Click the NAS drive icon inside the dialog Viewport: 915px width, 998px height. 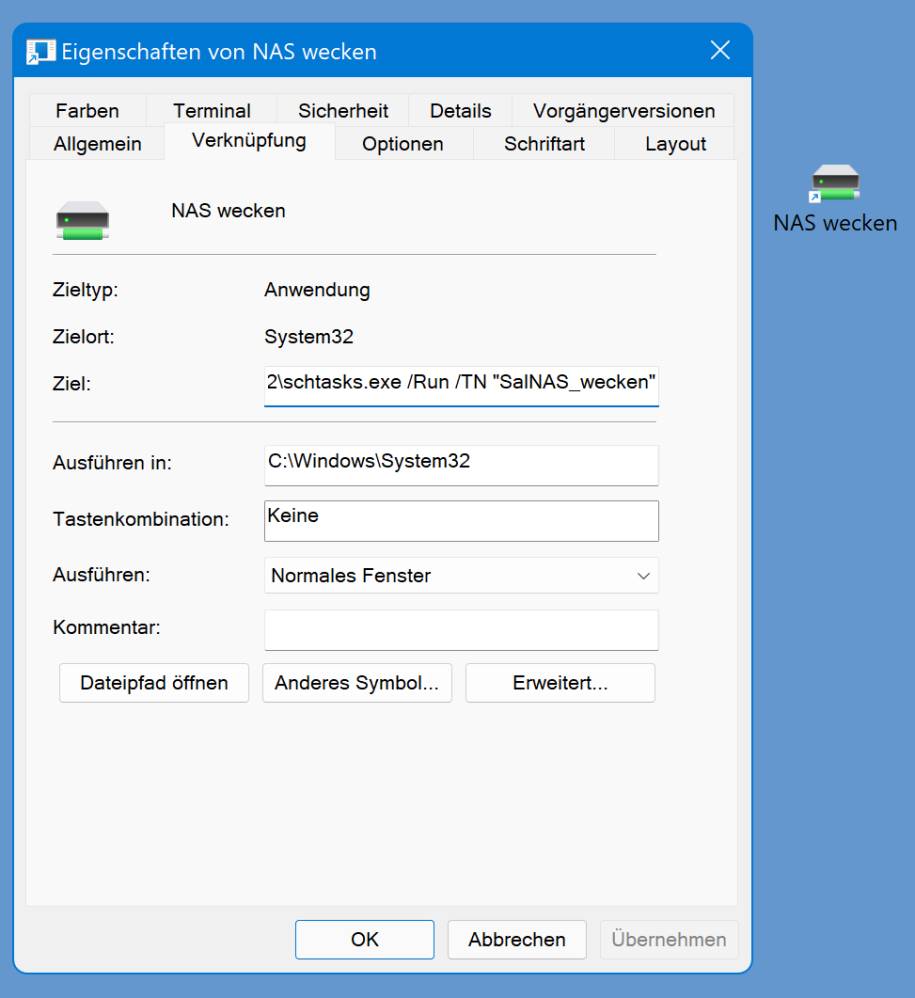click(x=83, y=220)
